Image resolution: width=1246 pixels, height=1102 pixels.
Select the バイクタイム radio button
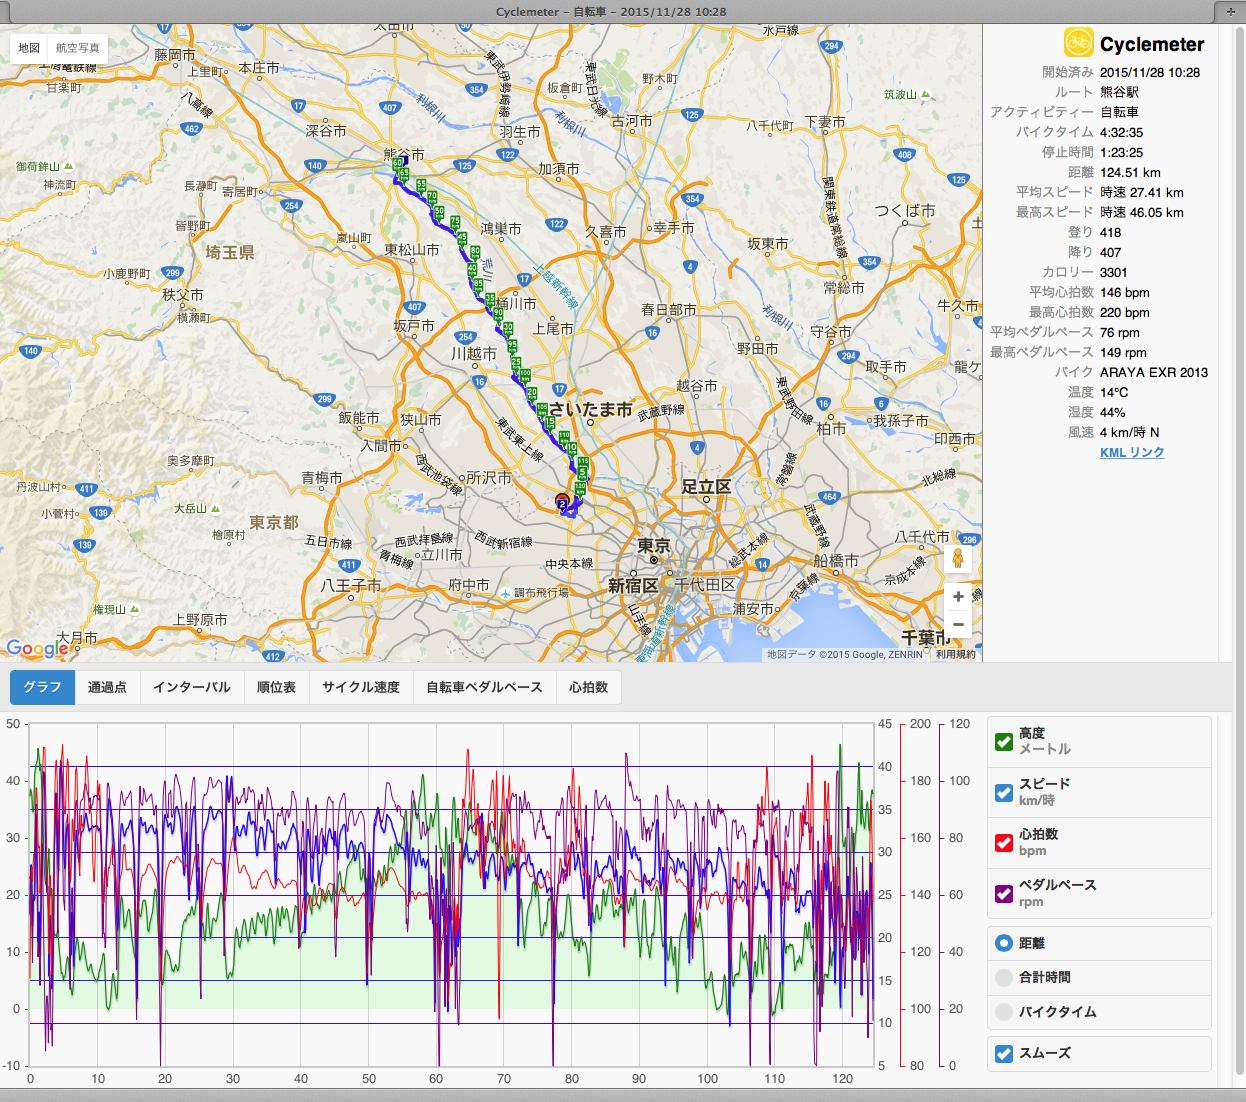tap(1005, 1012)
